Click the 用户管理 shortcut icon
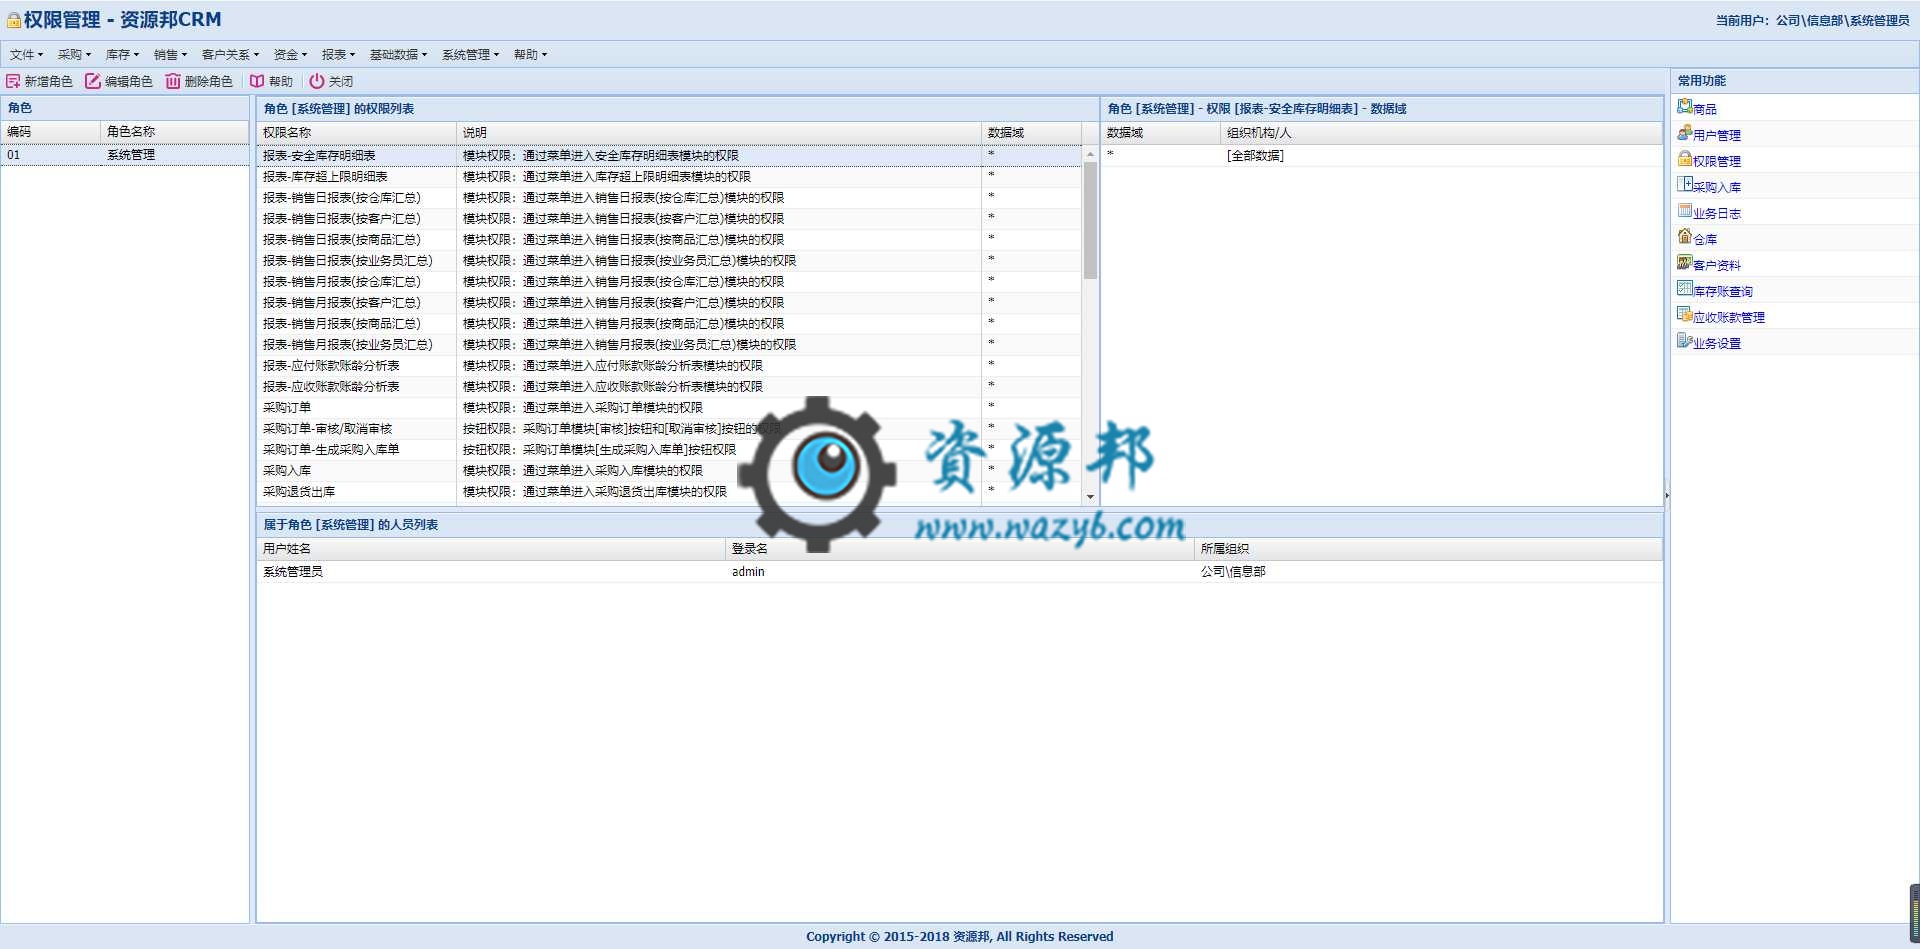Viewport: 1920px width, 949px height. coord(1685,132)
